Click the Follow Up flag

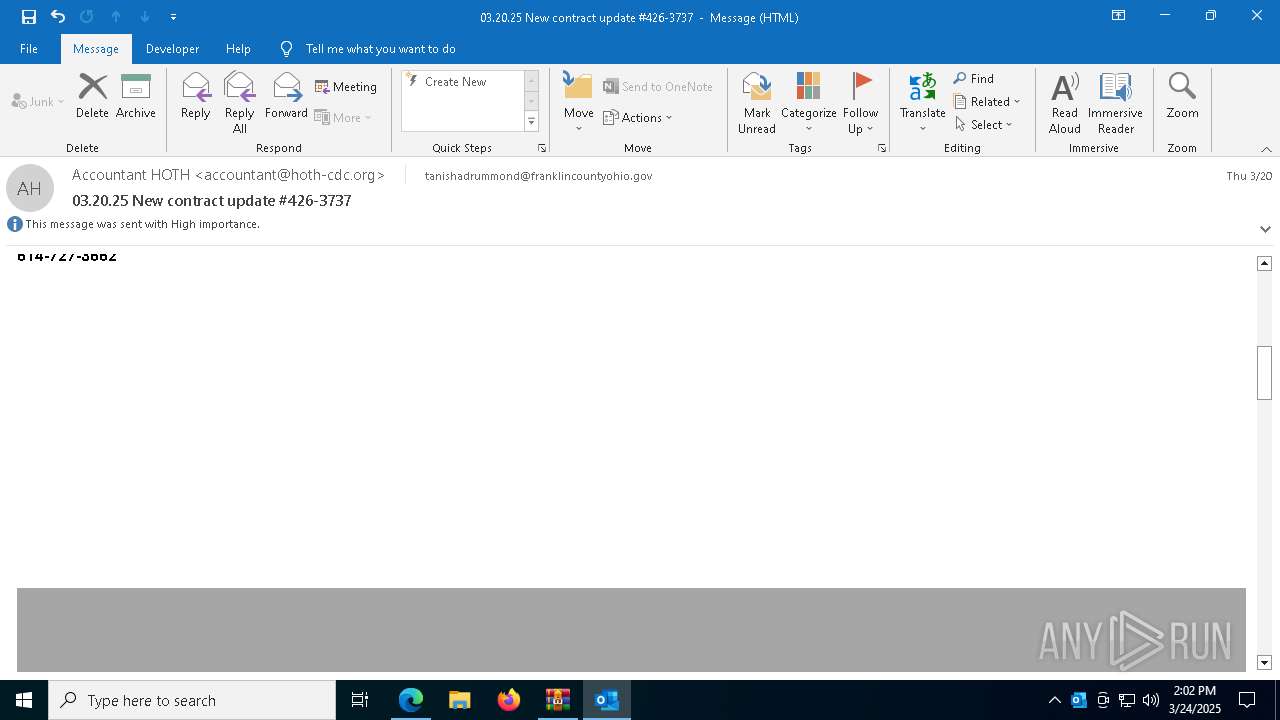point(860,103)
